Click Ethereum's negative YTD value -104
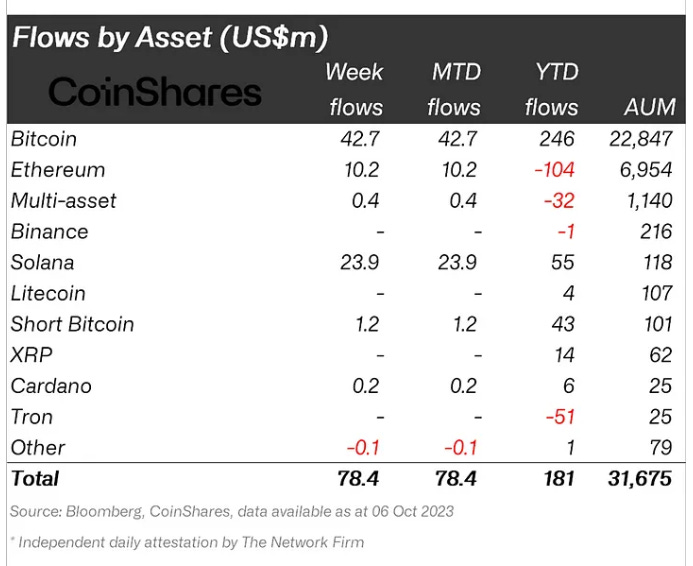The image size is (693, 566). [555, 170]
